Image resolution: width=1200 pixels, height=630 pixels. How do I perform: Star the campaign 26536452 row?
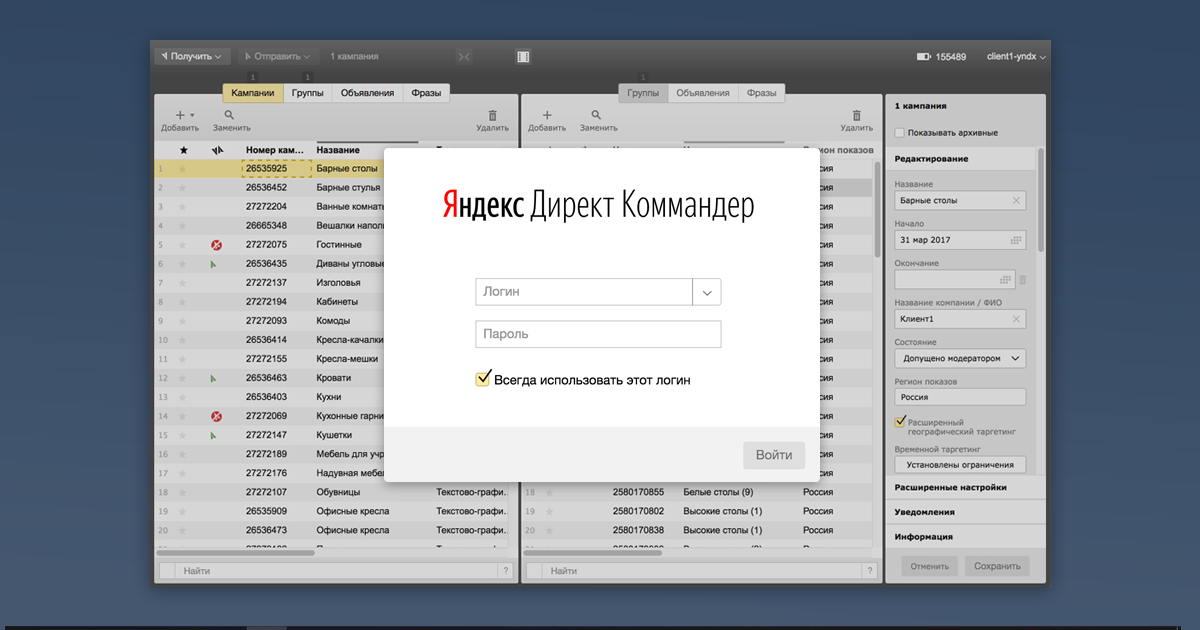coord(182,188)
